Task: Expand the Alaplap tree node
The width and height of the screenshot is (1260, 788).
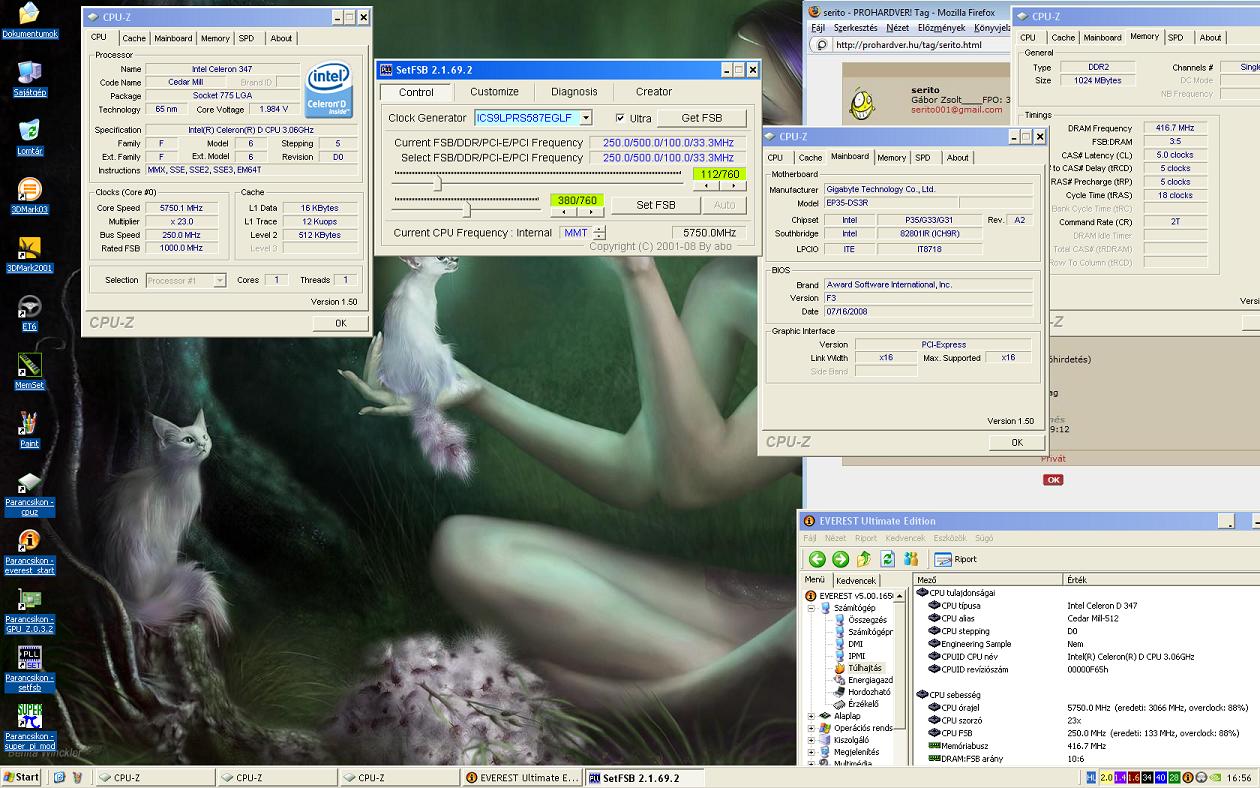Action: point(811,716)
